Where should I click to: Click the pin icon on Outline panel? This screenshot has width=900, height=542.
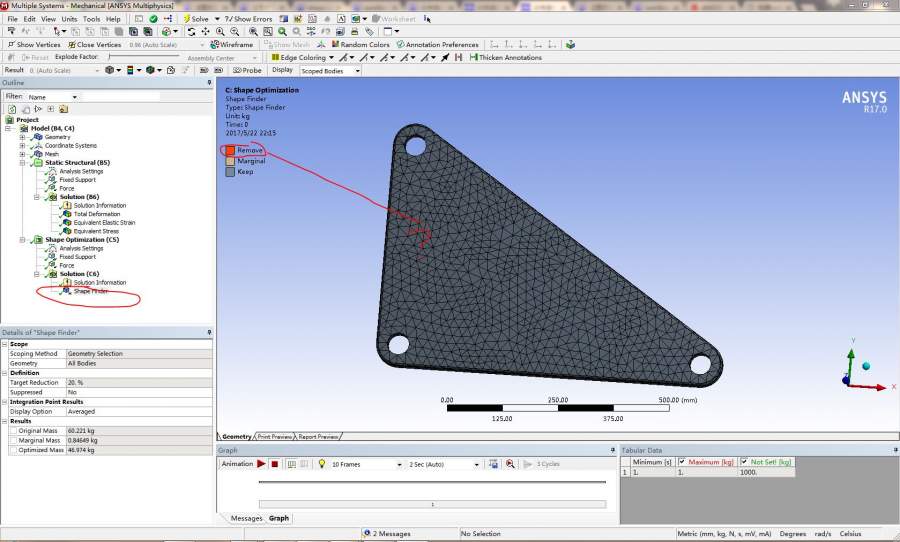coord(210,83)
